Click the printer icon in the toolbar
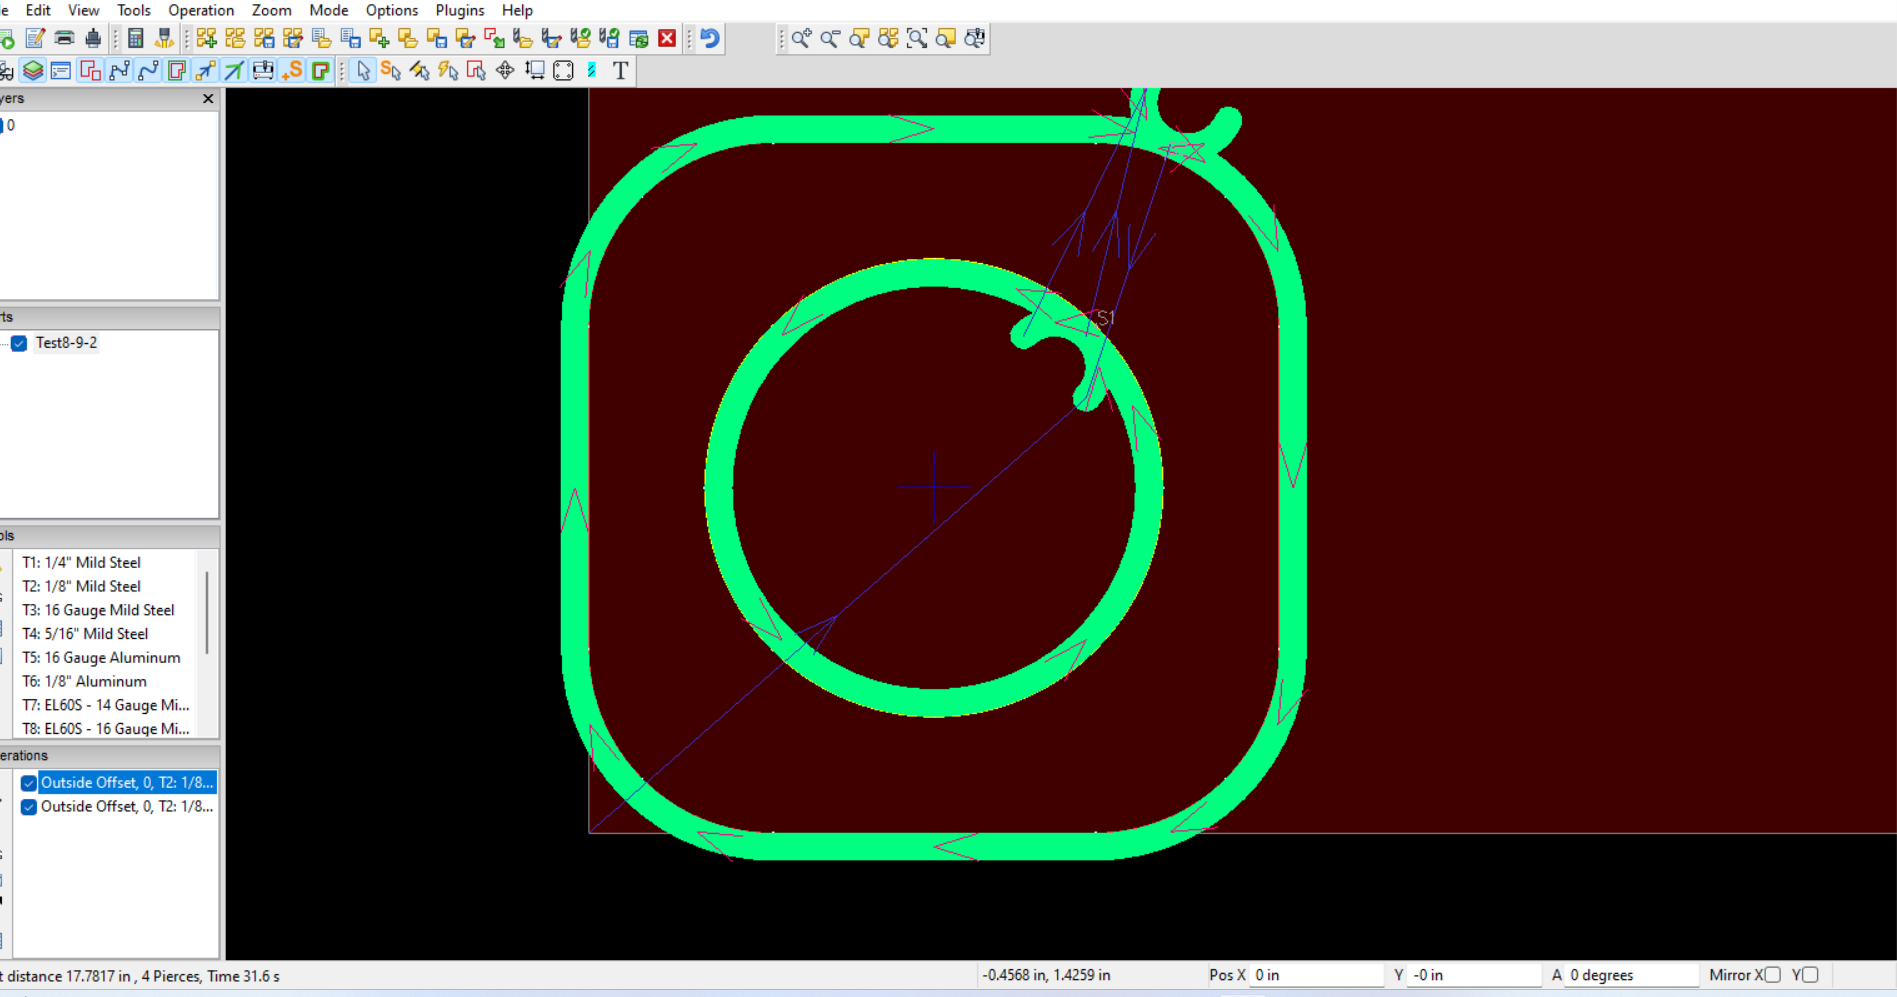 click(93, 39)
